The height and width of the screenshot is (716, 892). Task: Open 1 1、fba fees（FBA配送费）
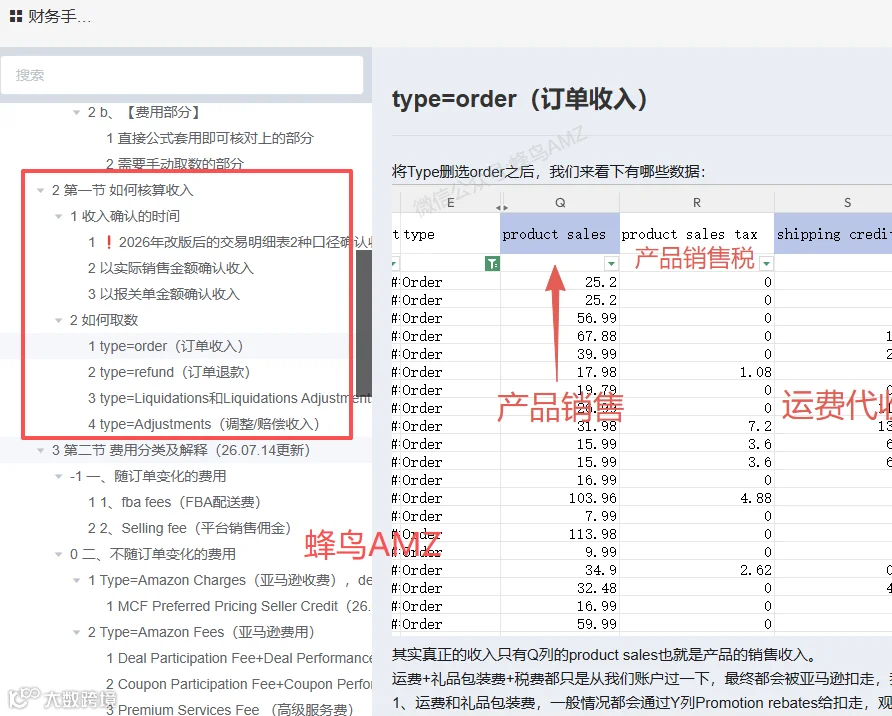[174, 502]
